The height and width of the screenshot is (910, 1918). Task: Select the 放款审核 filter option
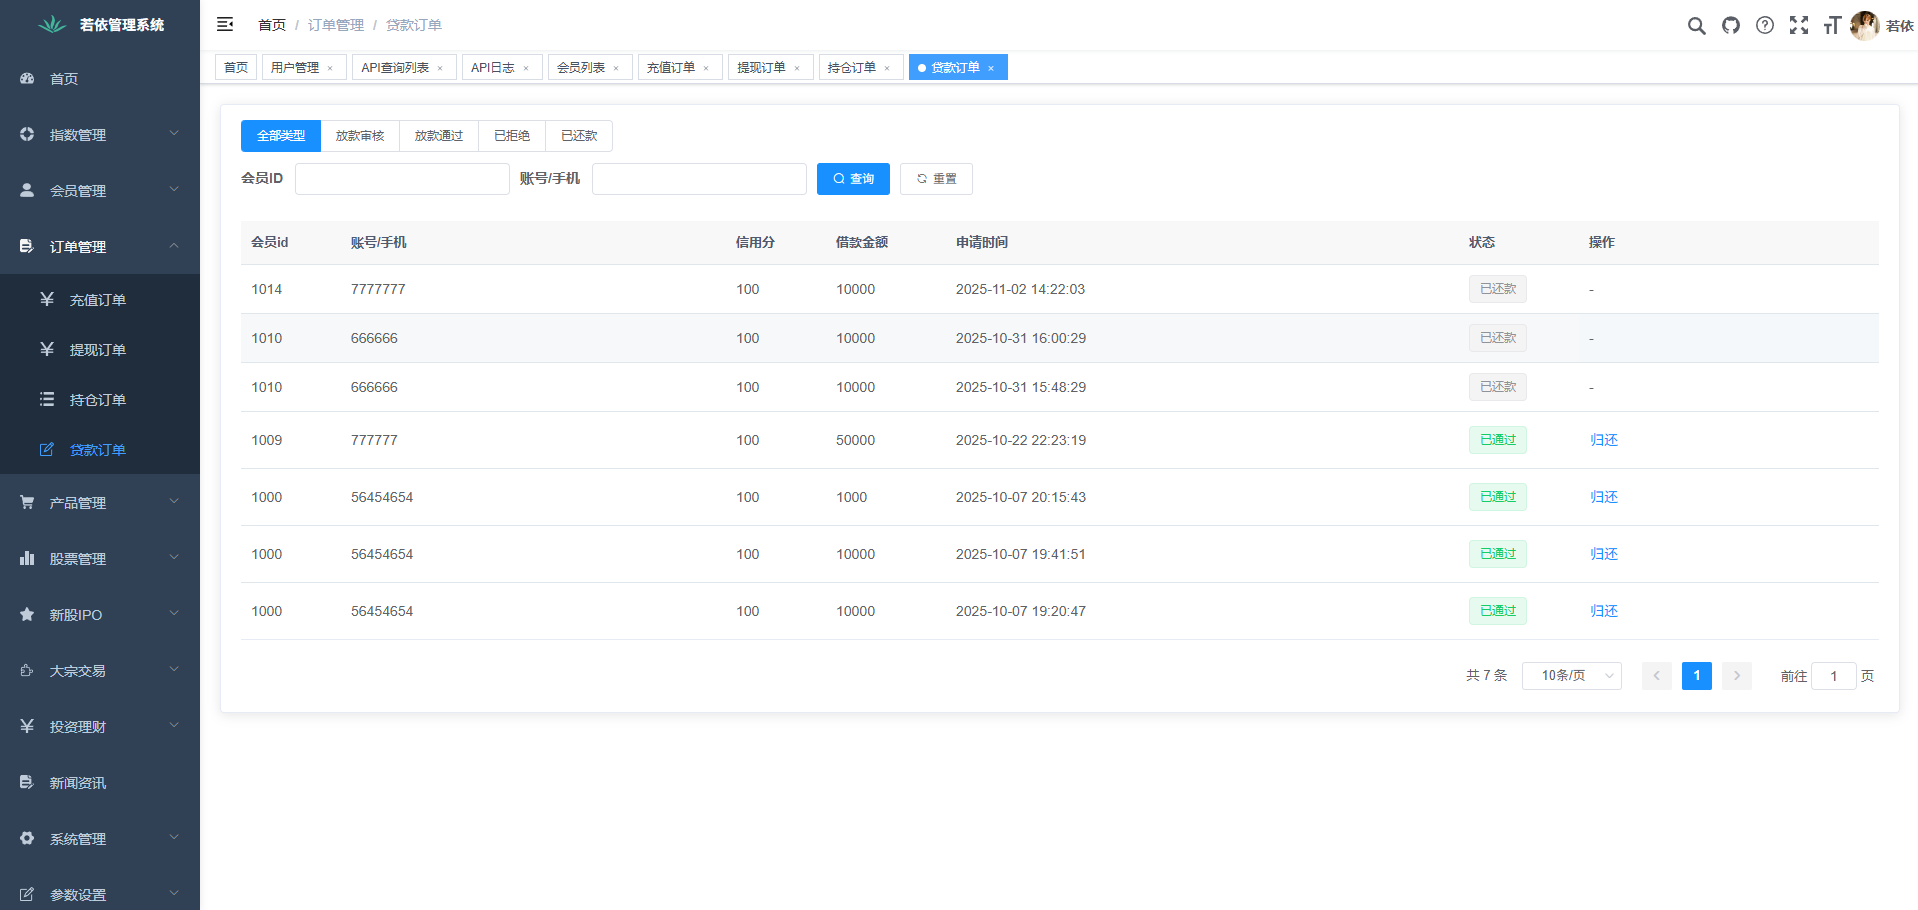[x=360, y=136]
